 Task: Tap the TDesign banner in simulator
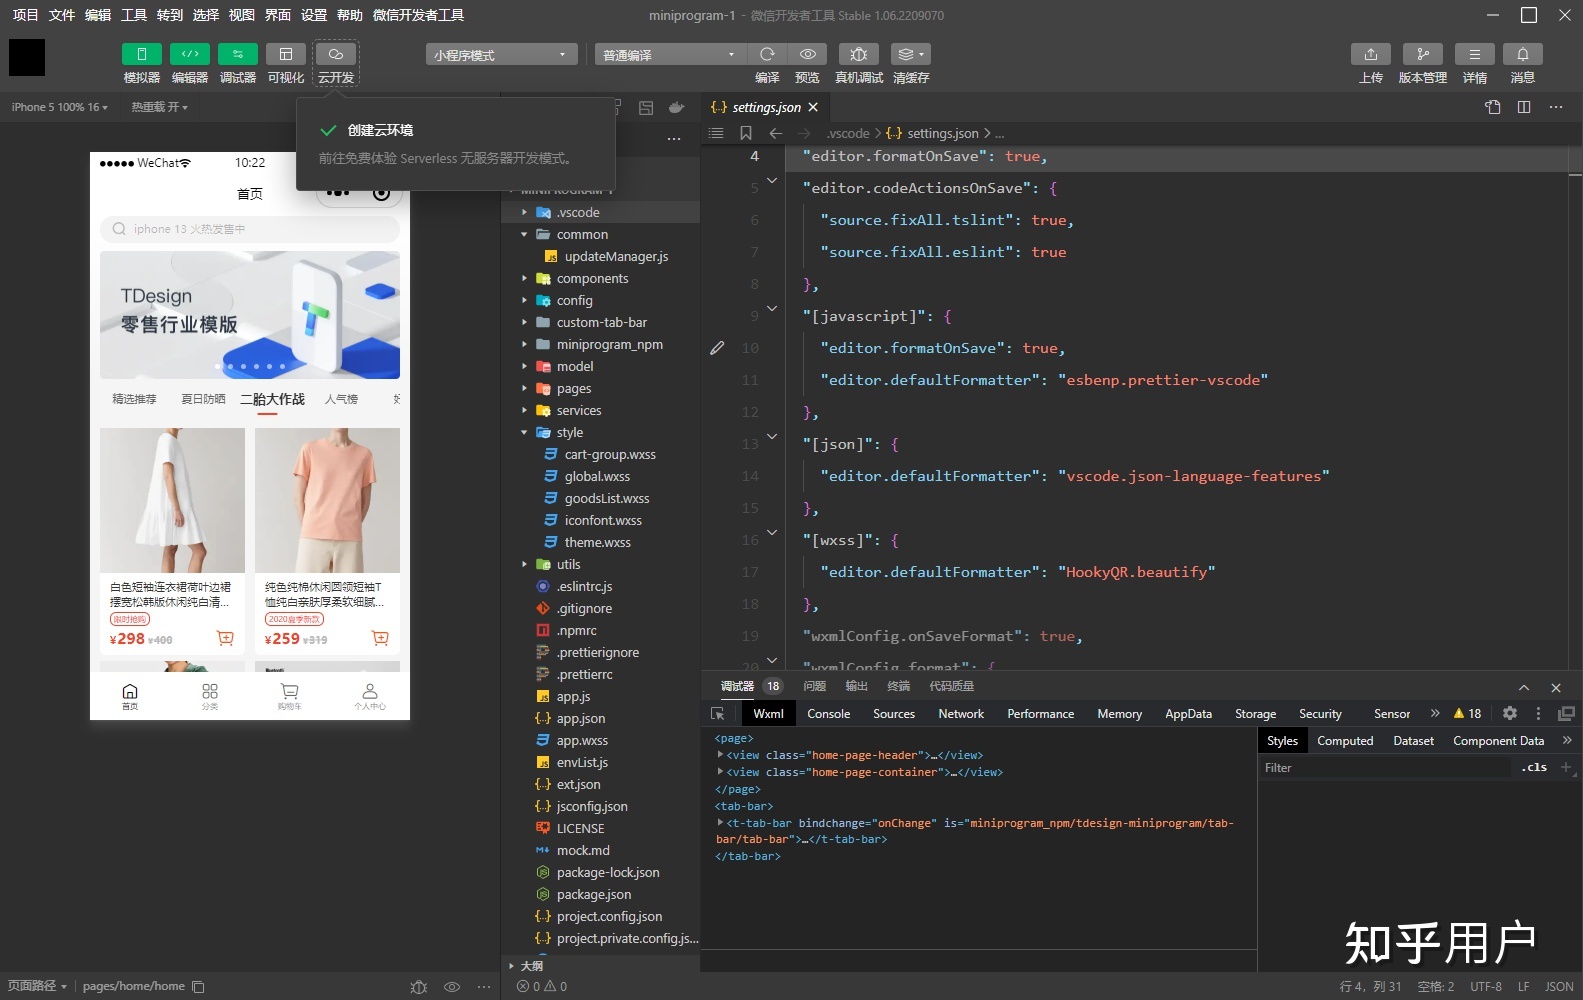pyautogui.click(x=250, y=315)
